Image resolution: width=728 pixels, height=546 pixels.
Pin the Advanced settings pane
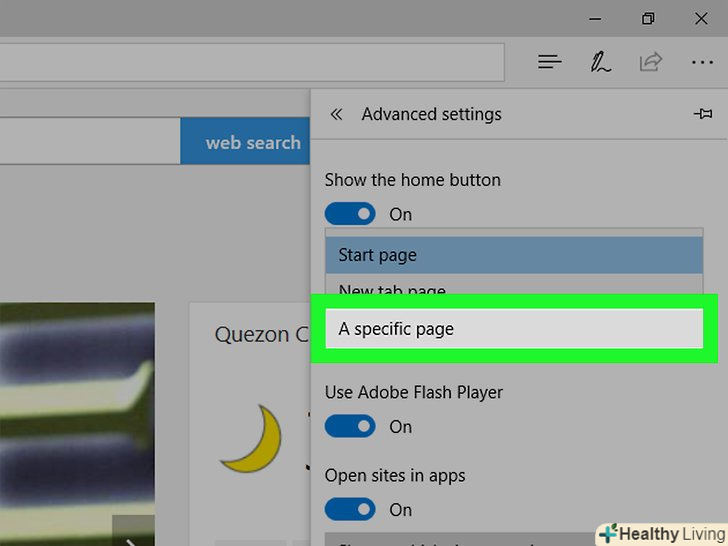pyautogui.click(x=703, y=114)
